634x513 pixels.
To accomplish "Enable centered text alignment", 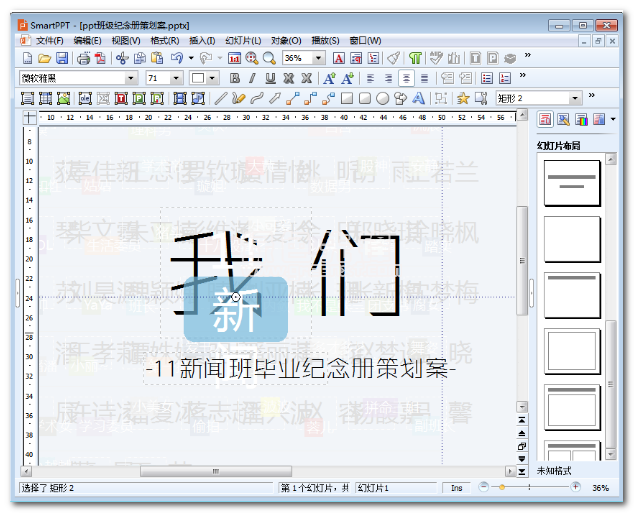I will click(x=406, y=78).
